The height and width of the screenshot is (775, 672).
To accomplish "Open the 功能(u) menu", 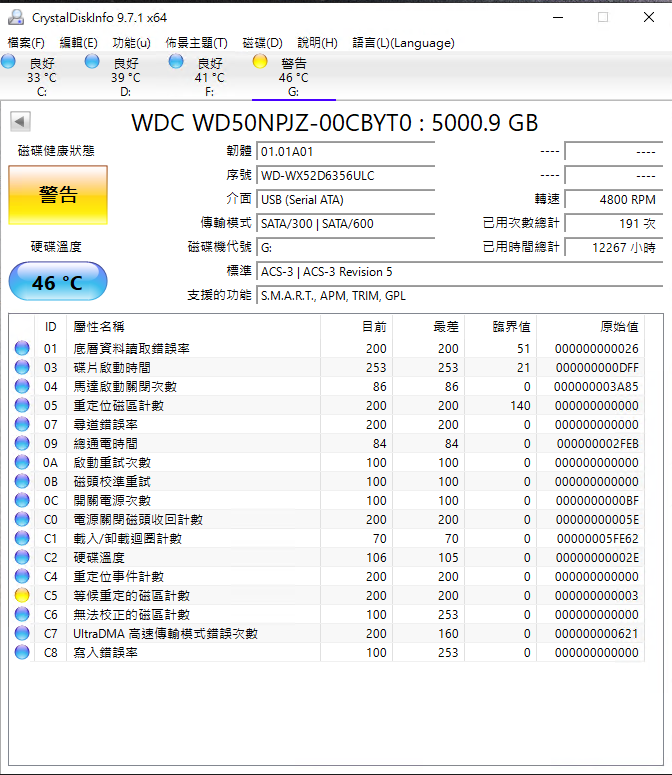I will (131, 43).
